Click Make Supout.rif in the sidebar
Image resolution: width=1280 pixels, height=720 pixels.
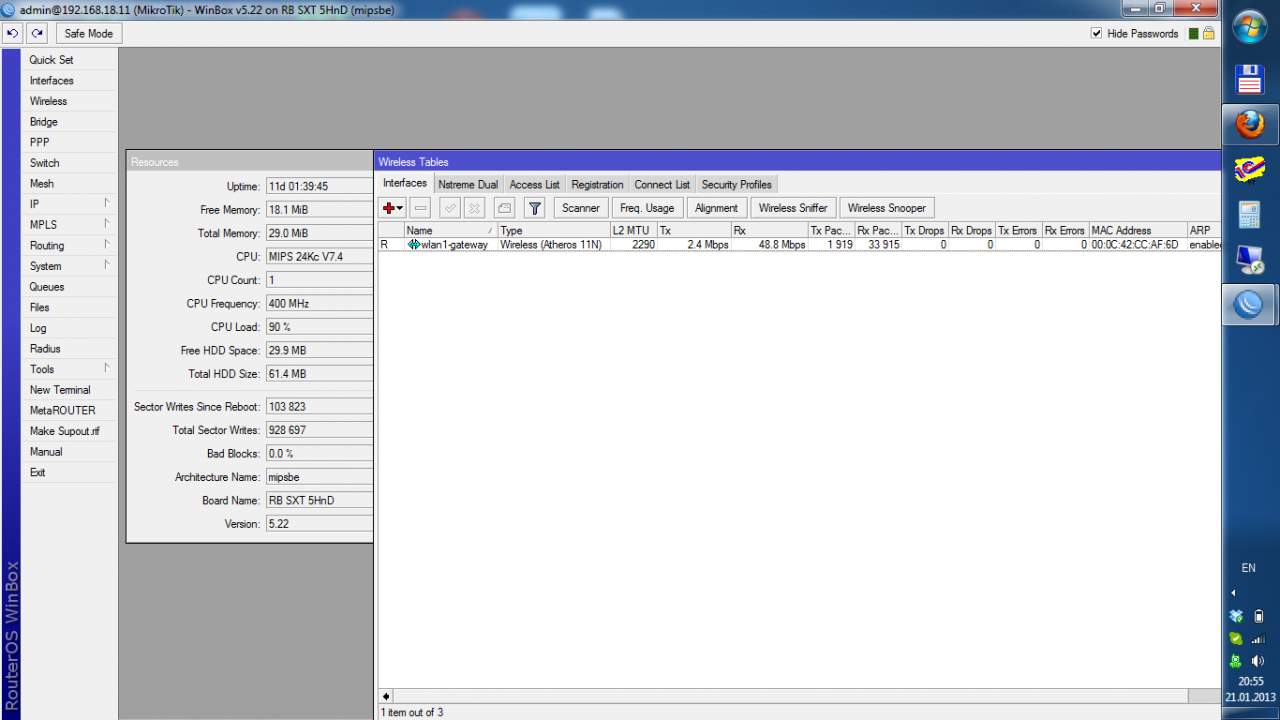pos(64,431)
